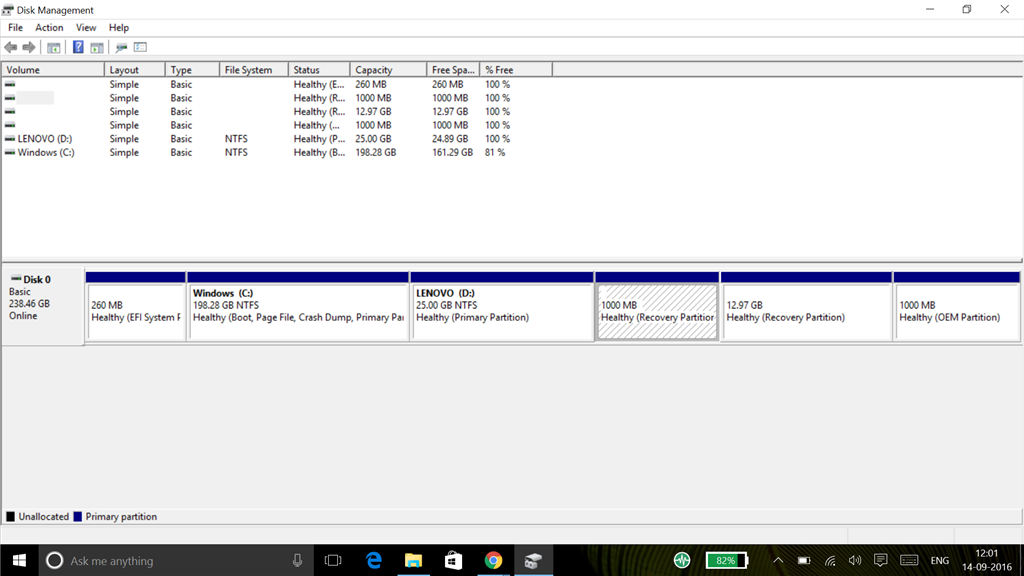Open Task View from the taskbar
1024x576 pixels.
(x=333, y=560)
